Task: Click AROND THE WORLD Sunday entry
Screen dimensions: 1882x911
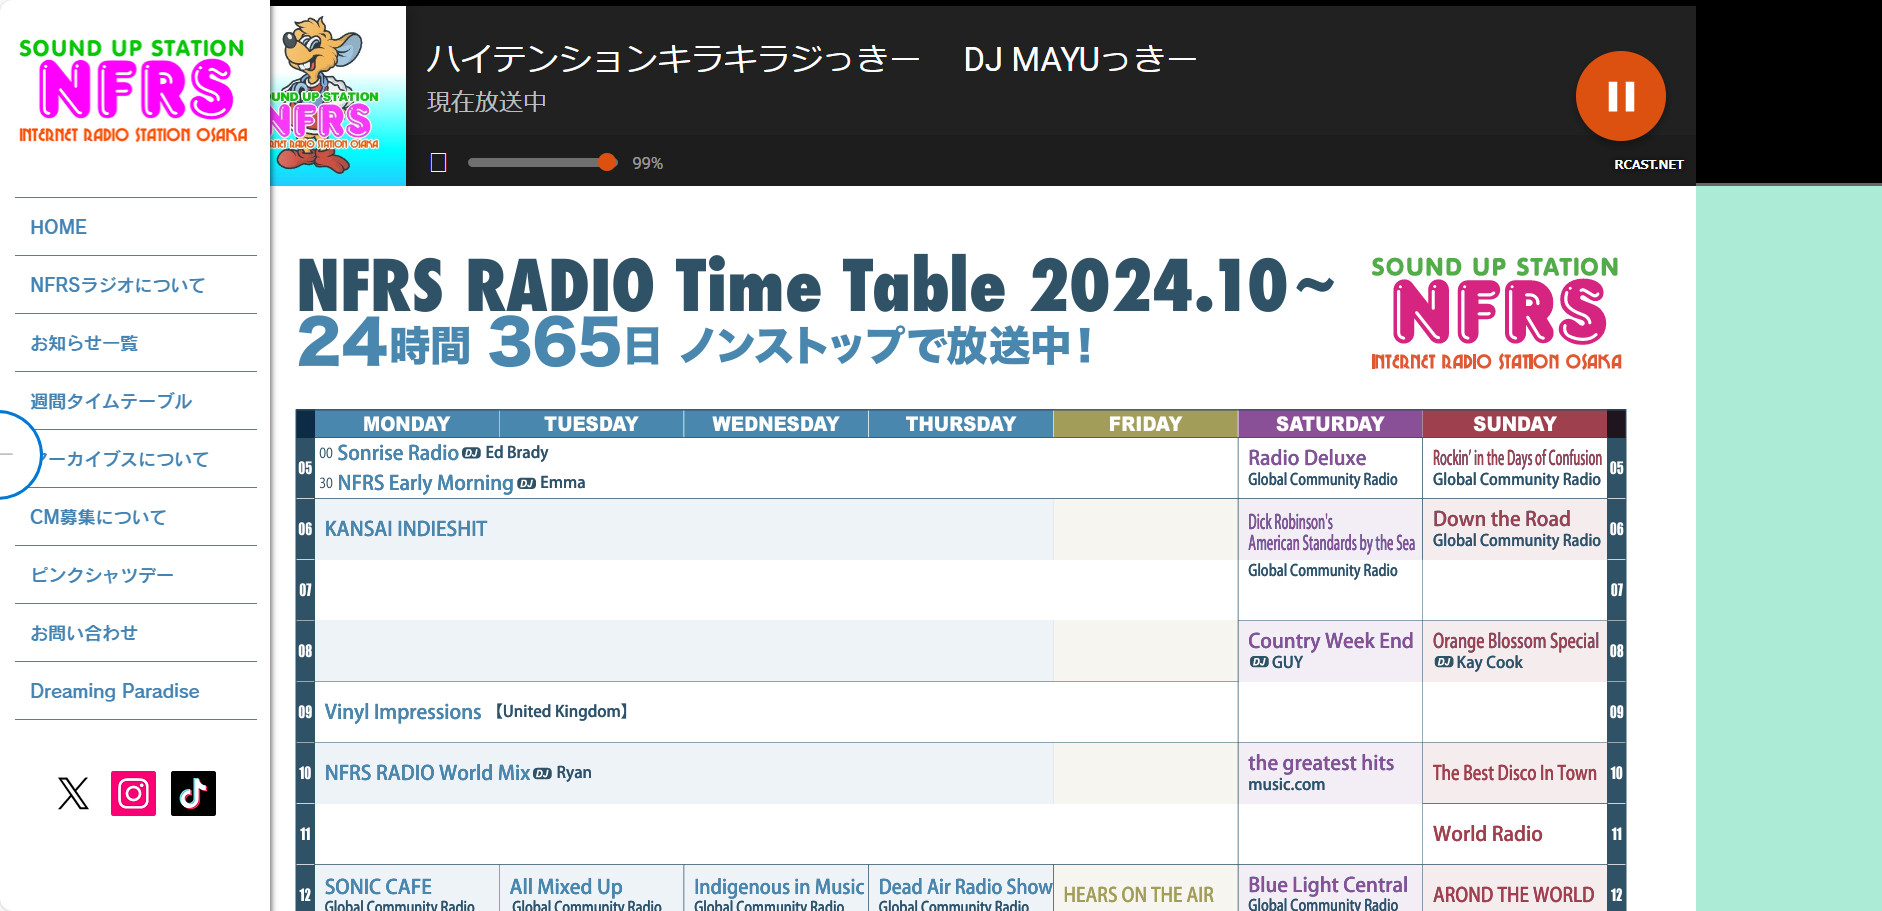Action: 1513,895
